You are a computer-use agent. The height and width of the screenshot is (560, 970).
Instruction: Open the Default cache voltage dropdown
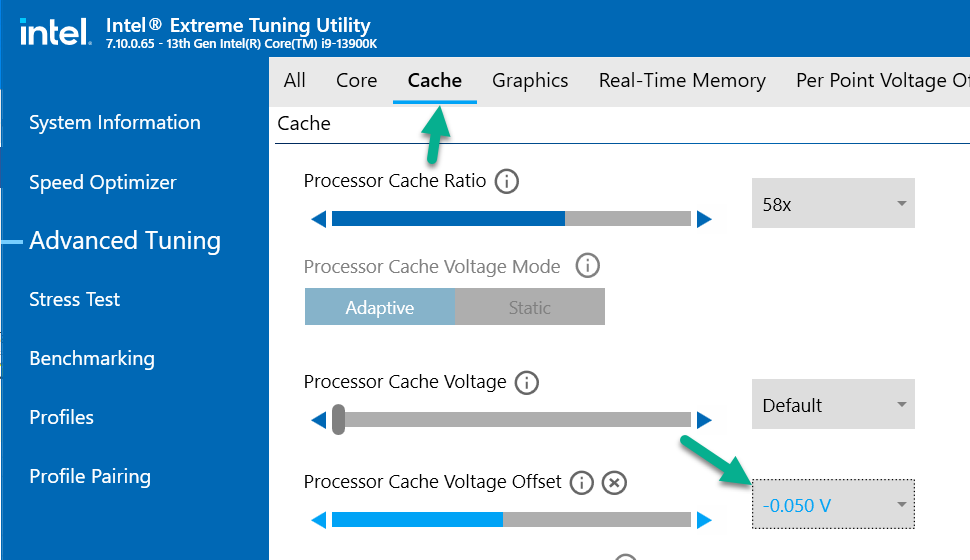tap(833, 405)
